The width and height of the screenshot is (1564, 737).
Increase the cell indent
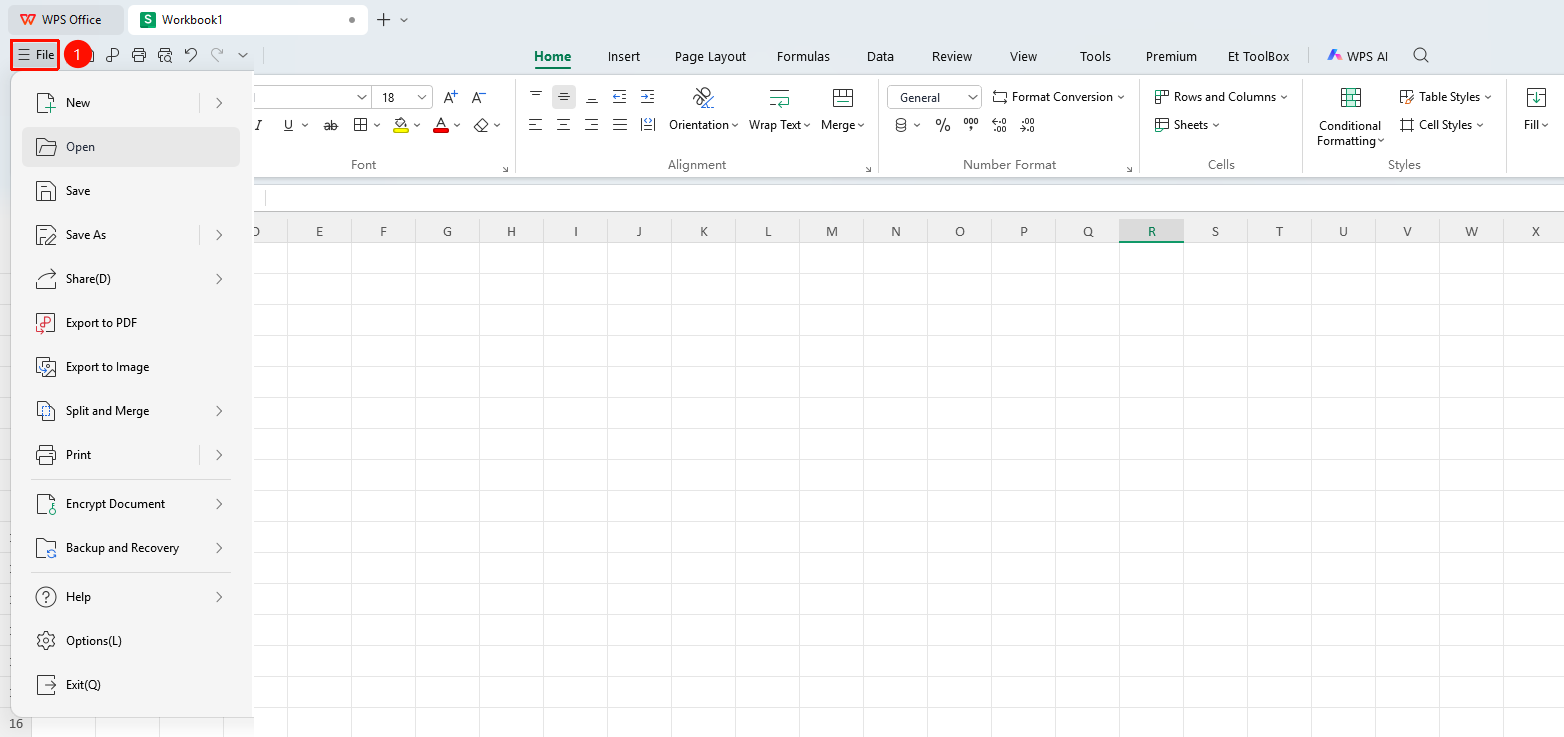647,97
